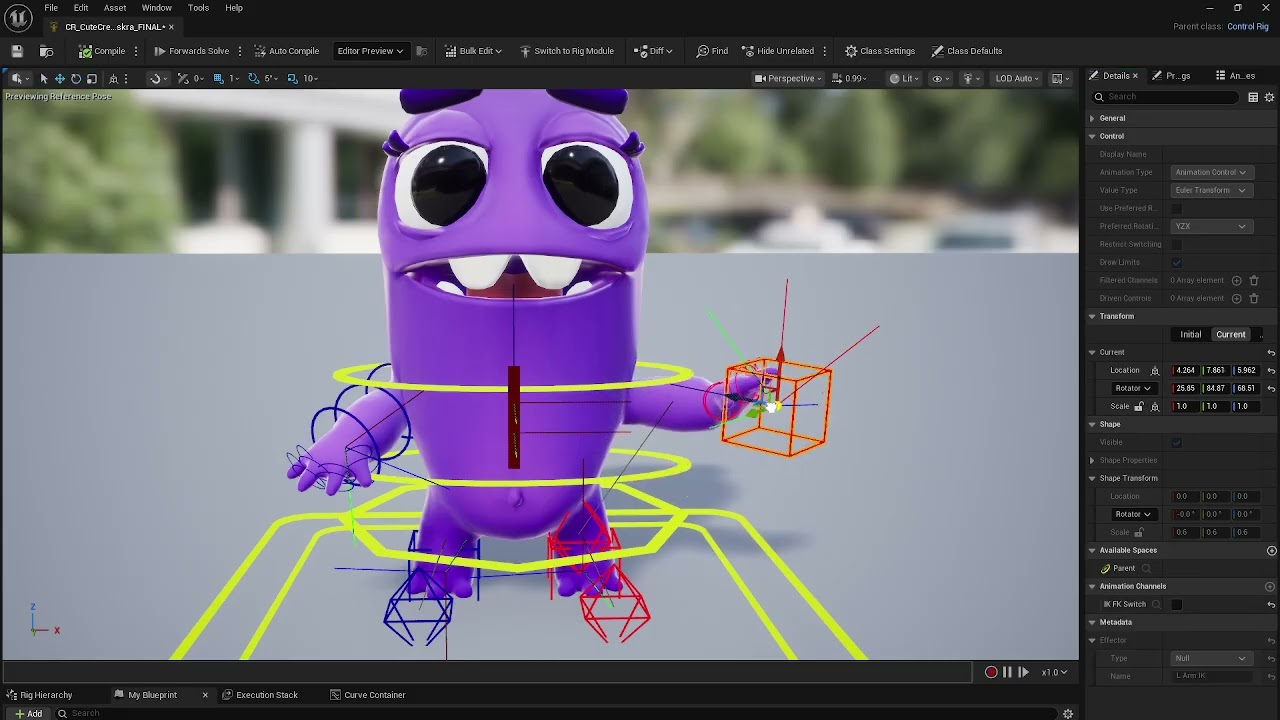Toggle the IK FK Switch checkbox

[1177, 605]
